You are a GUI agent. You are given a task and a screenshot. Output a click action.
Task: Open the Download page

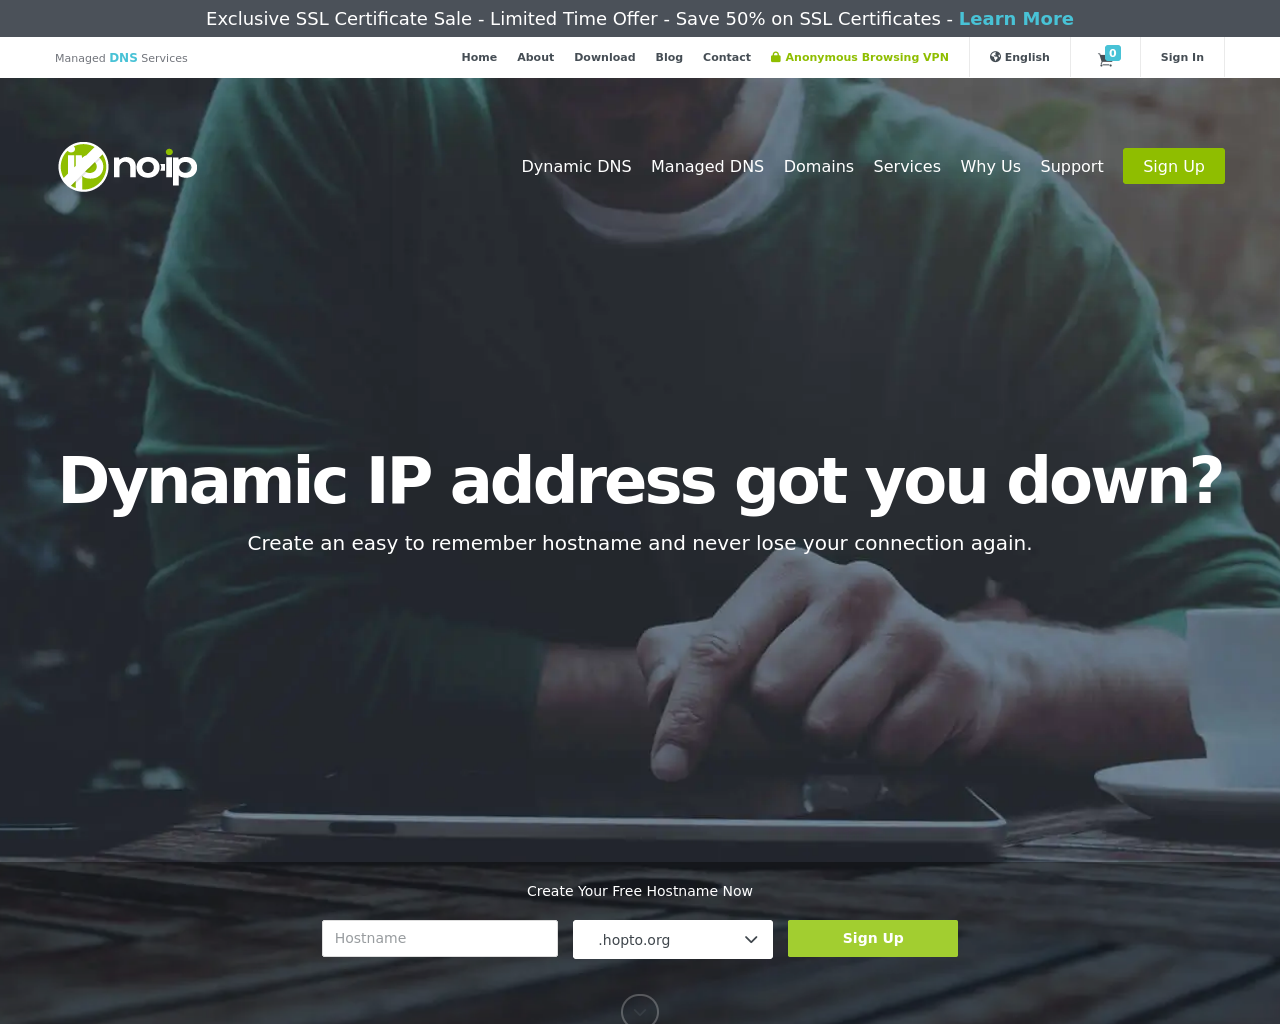click(x=604, y=57)
